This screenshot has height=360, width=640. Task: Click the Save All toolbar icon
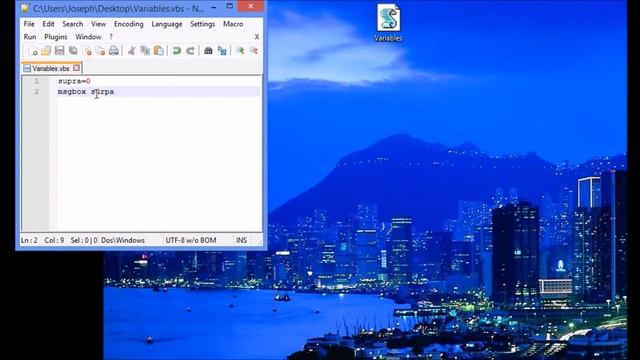click(73, 51)
